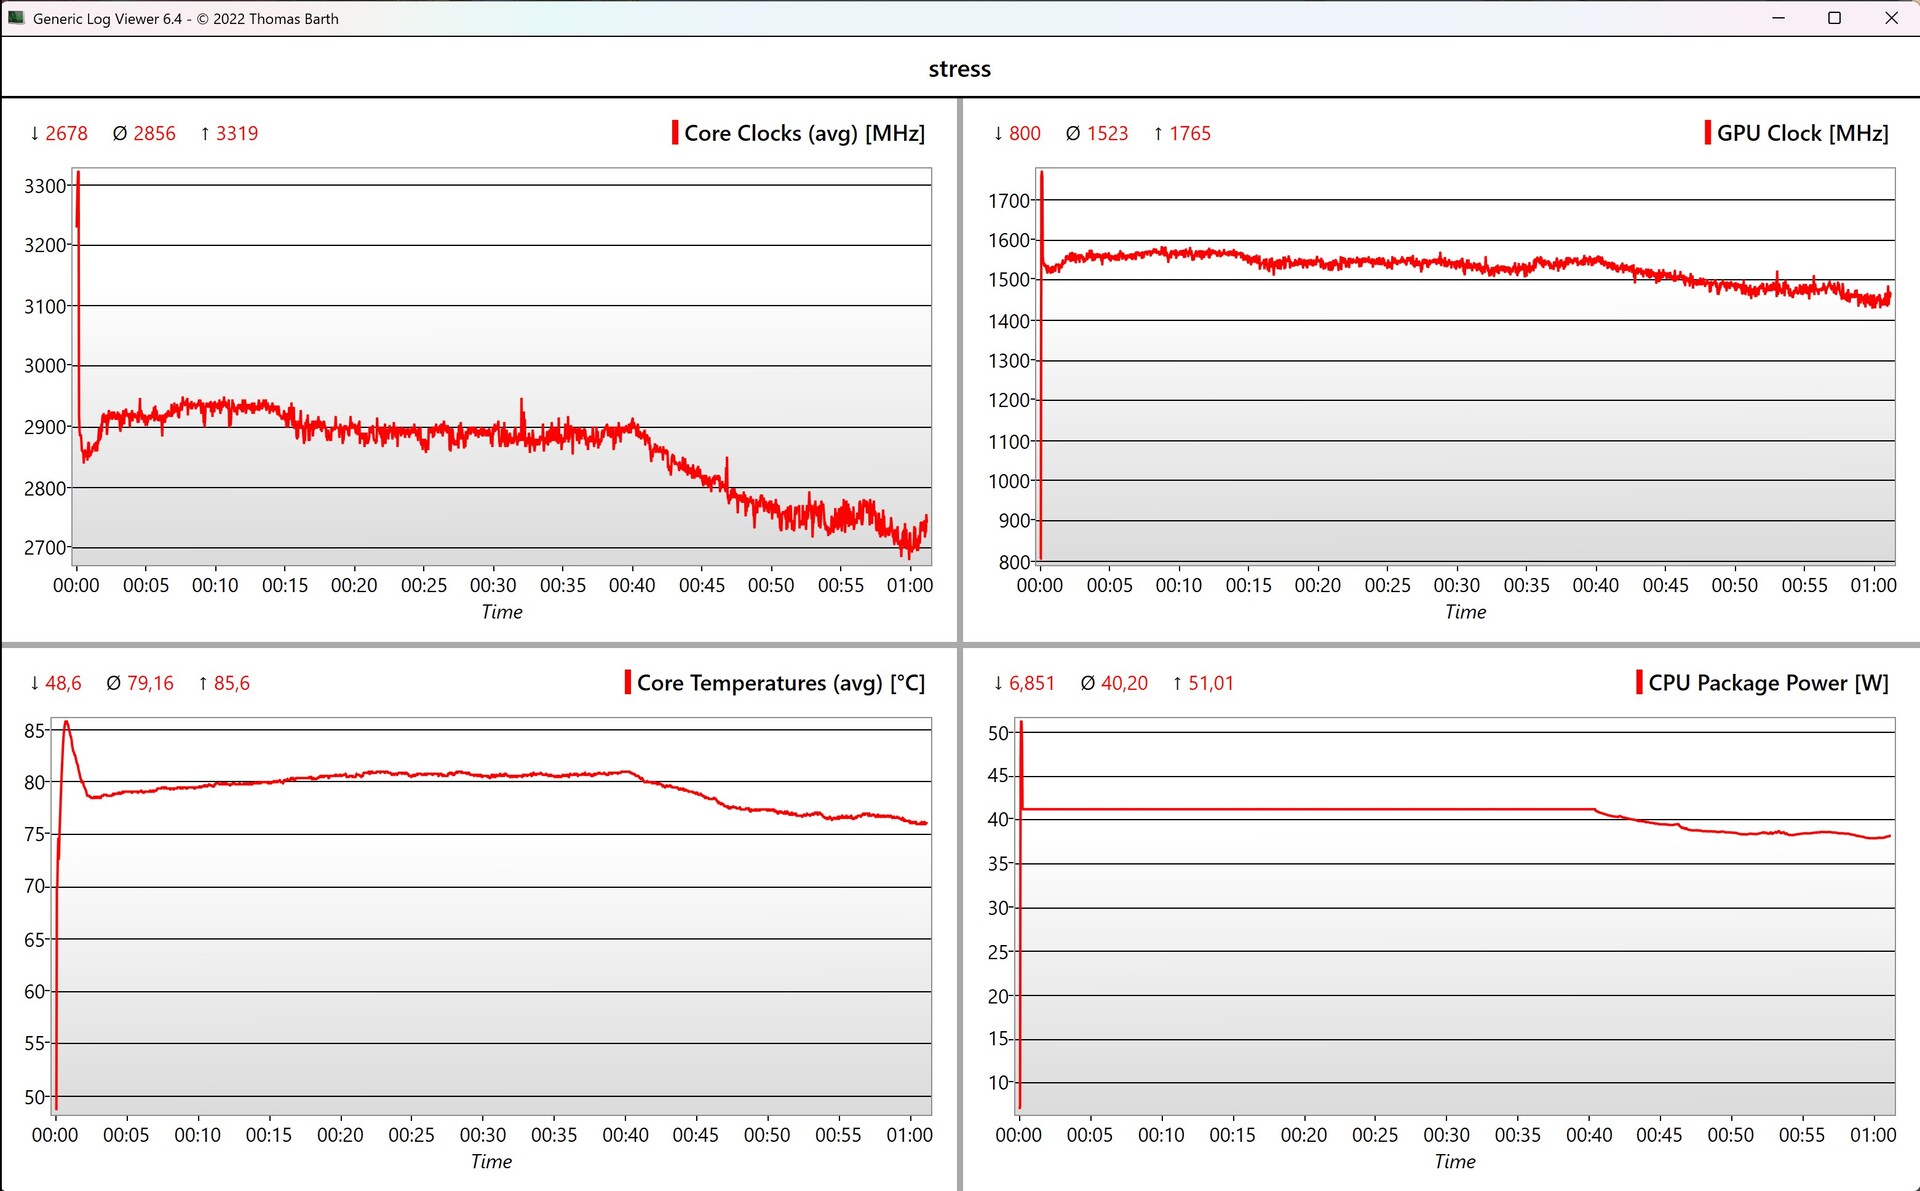Click the Core Temperatures (avg) [°C] label
Viewport: 1920px width, 1191px height.
click(x=780, y=683)
